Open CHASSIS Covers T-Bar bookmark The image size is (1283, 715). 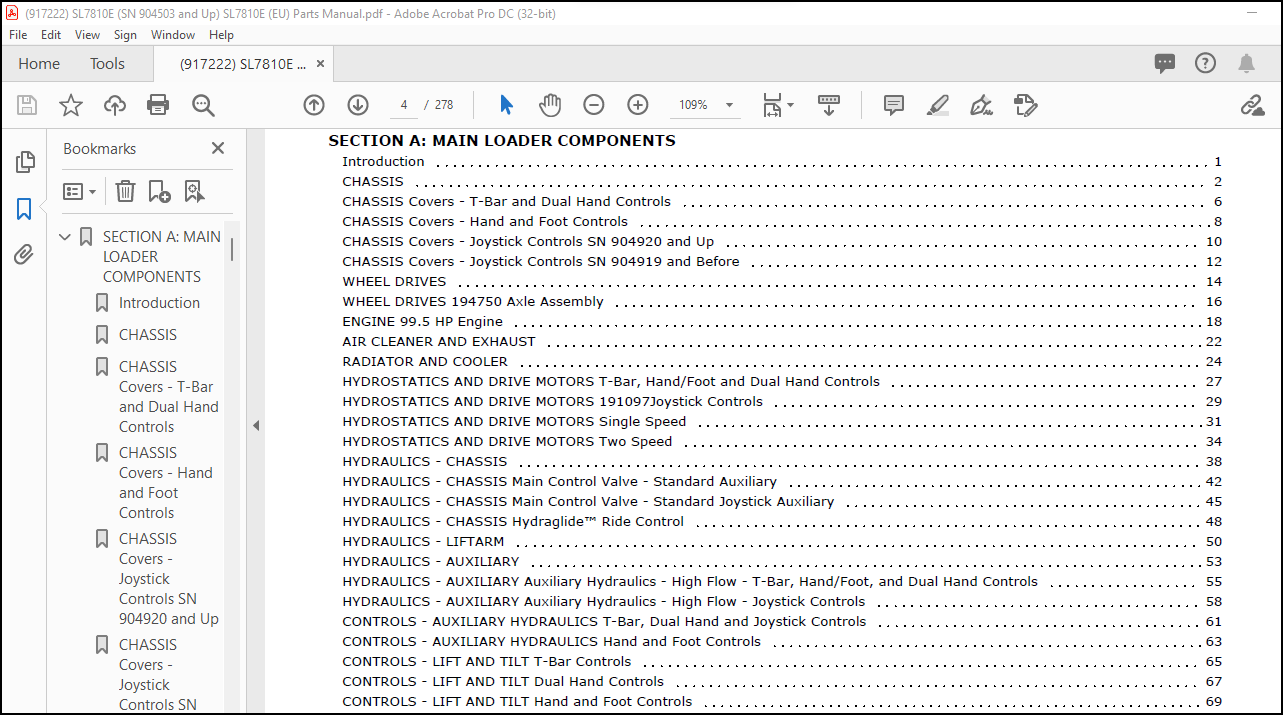[x=168, y=397]
